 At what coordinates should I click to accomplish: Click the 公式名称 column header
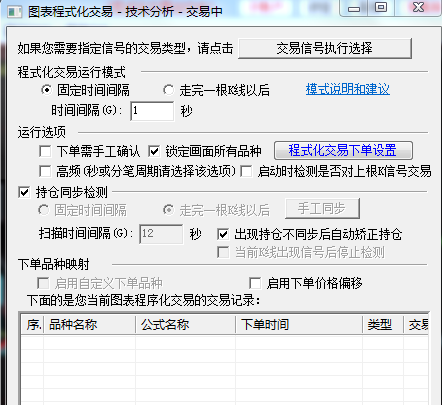point(185,324)
